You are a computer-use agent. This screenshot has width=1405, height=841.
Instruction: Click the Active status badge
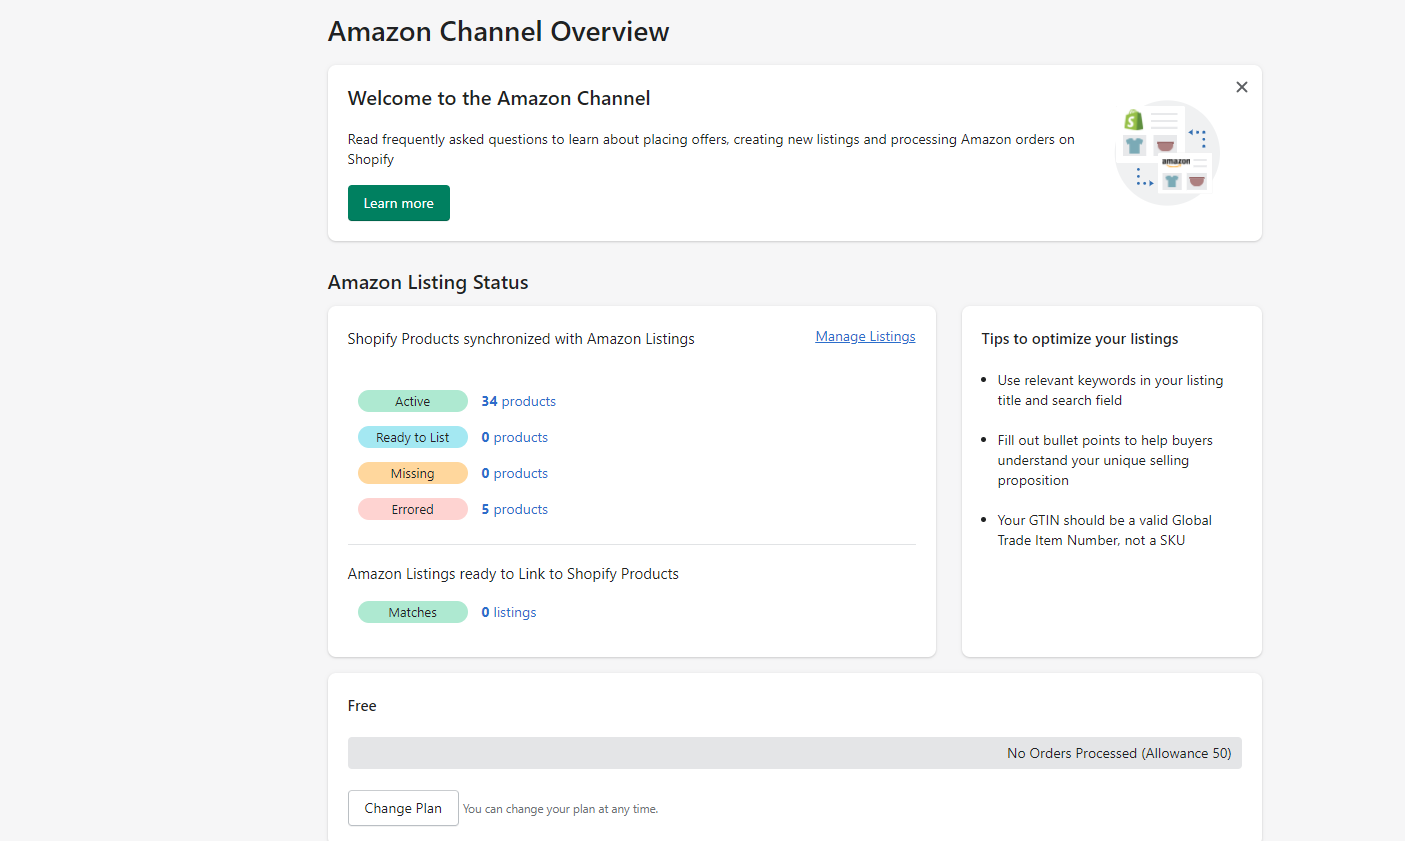(413, 401)
